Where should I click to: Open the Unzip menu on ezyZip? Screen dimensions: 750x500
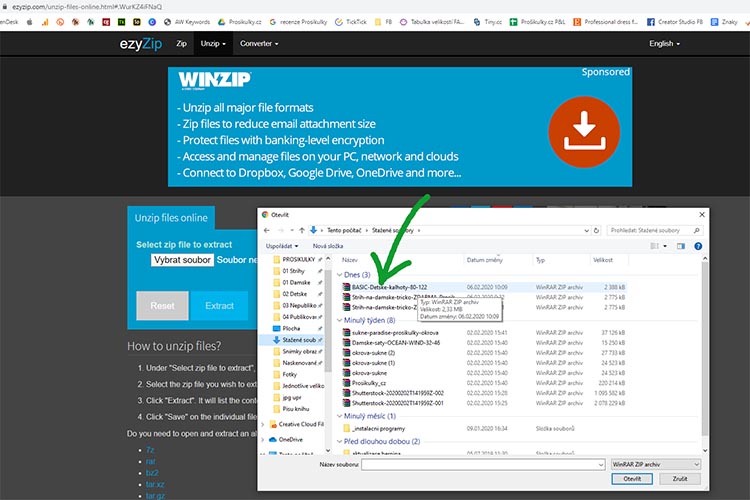[213, 44]
